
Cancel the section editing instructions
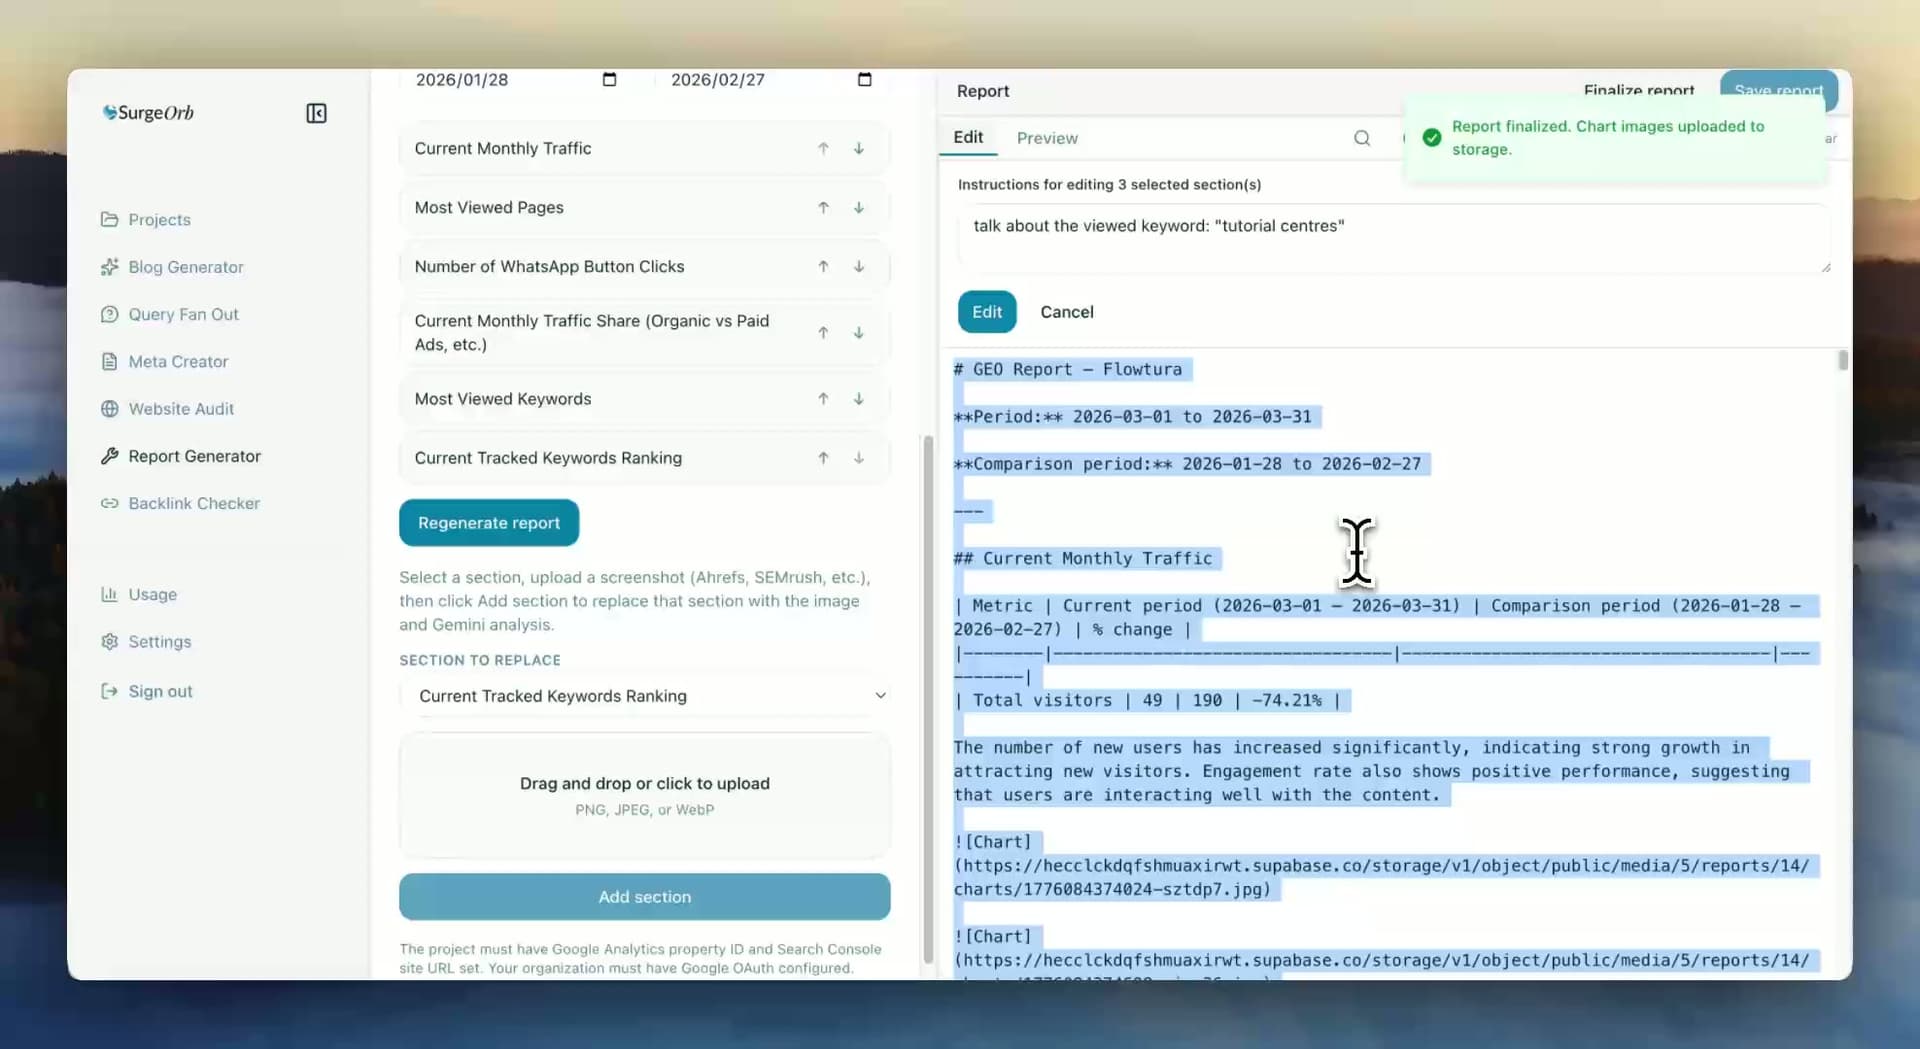(x=1066, y=312)
